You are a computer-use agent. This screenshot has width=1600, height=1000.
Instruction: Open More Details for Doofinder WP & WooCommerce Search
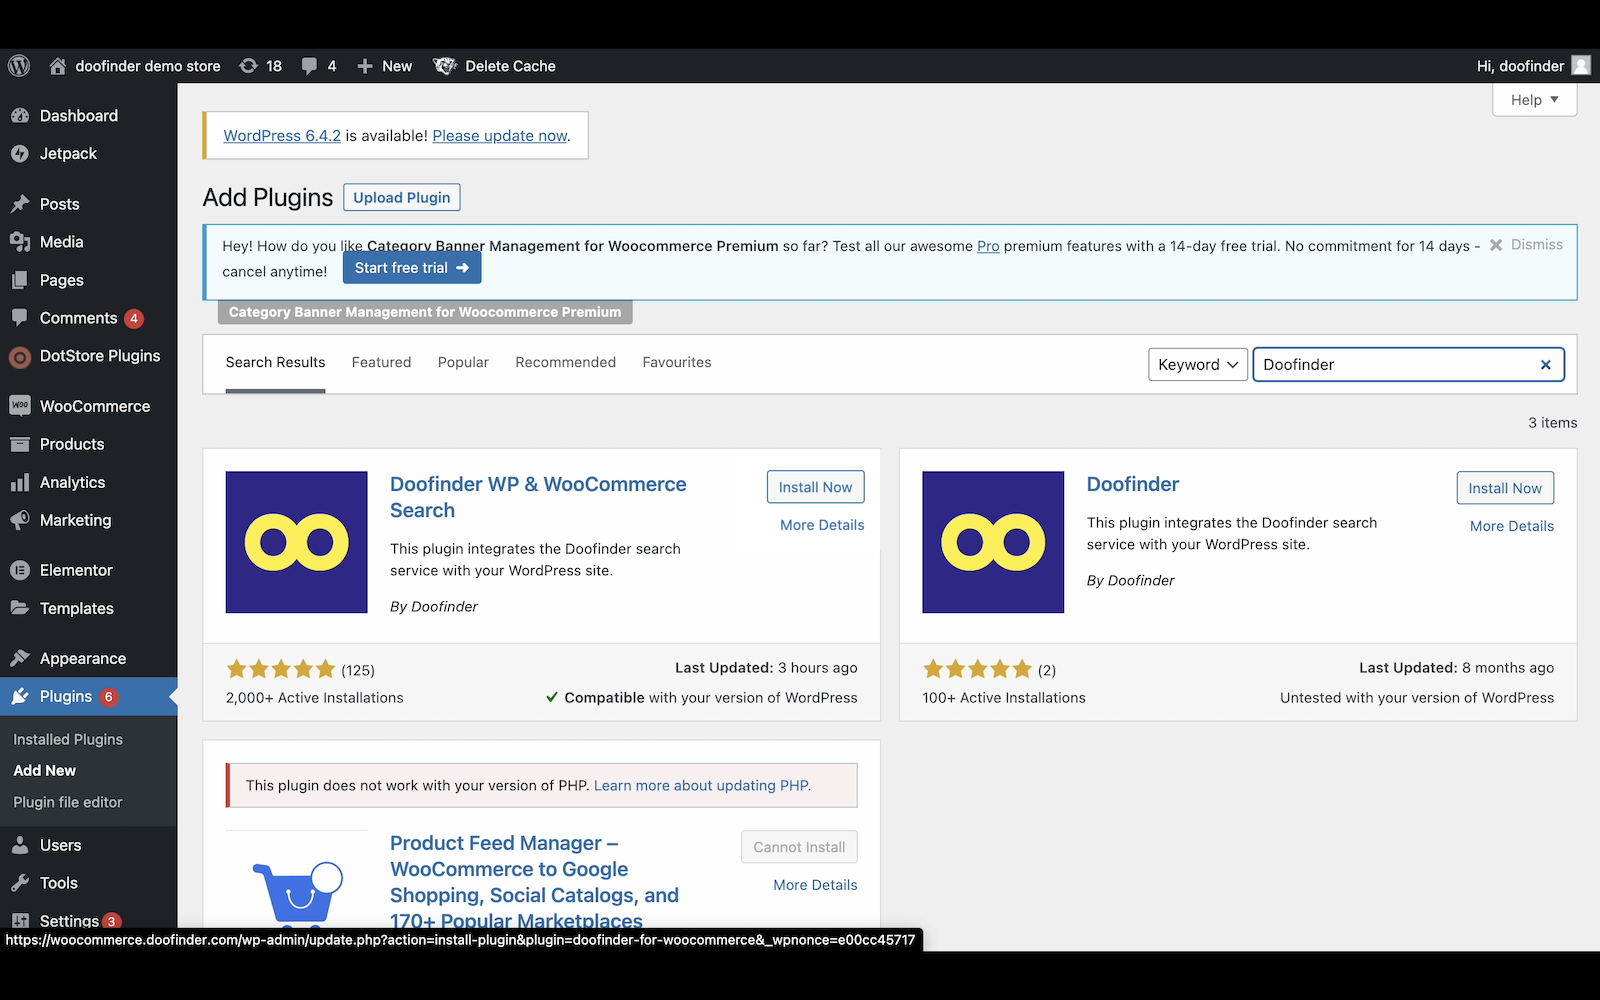pos(822,525)
